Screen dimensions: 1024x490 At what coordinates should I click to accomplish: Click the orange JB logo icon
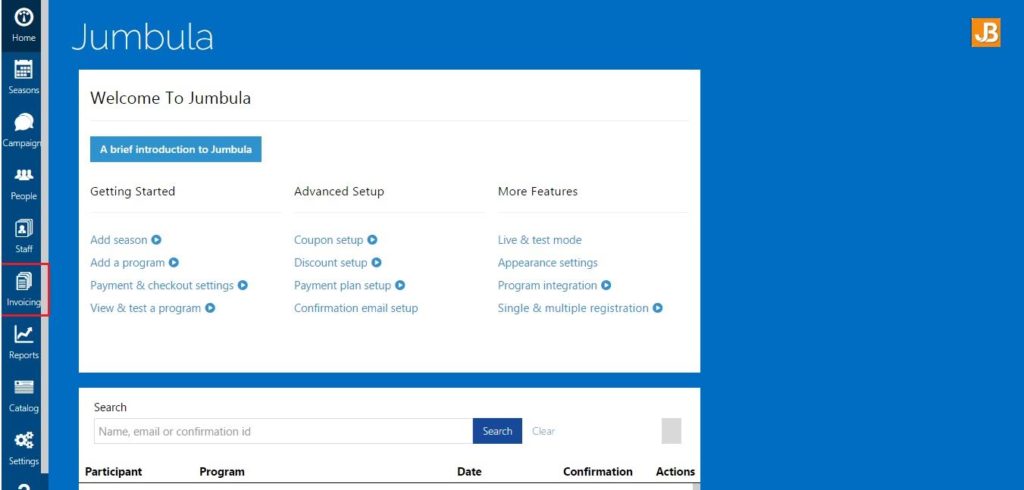tap(985, 33)
